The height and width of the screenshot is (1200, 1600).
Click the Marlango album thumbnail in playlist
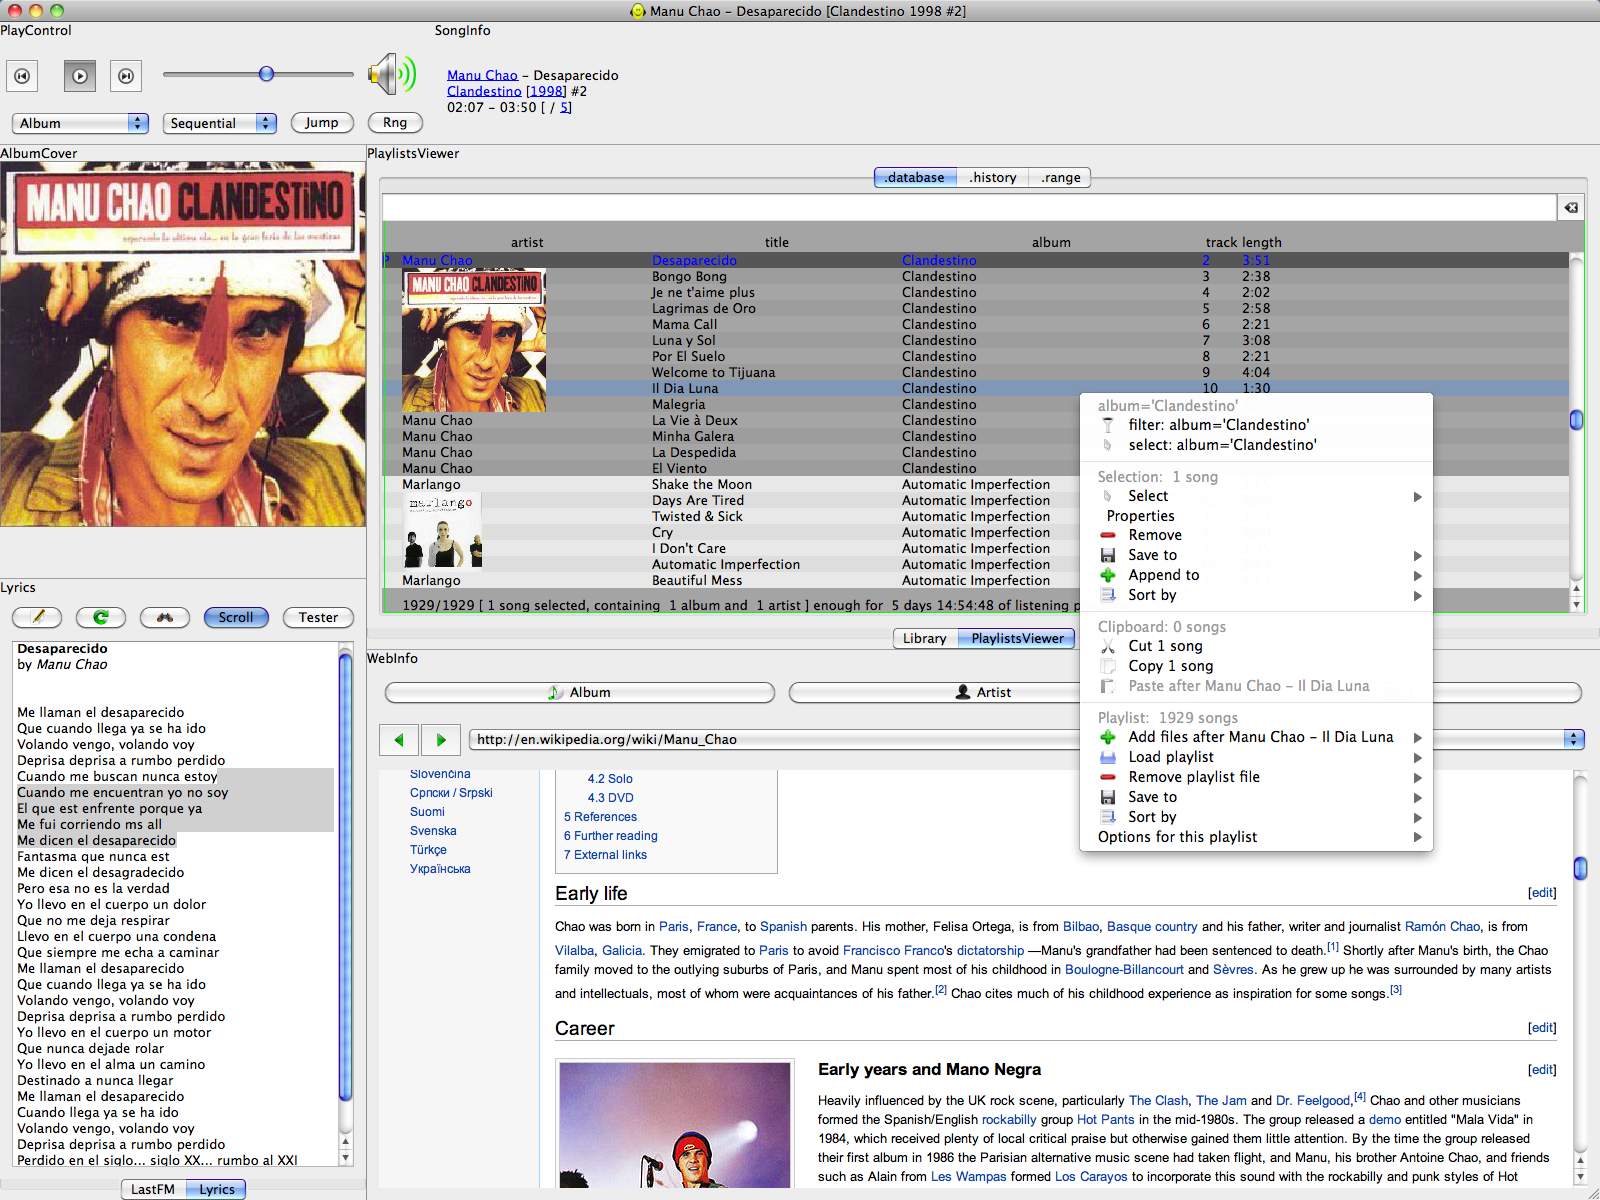(x=444, y=531)
